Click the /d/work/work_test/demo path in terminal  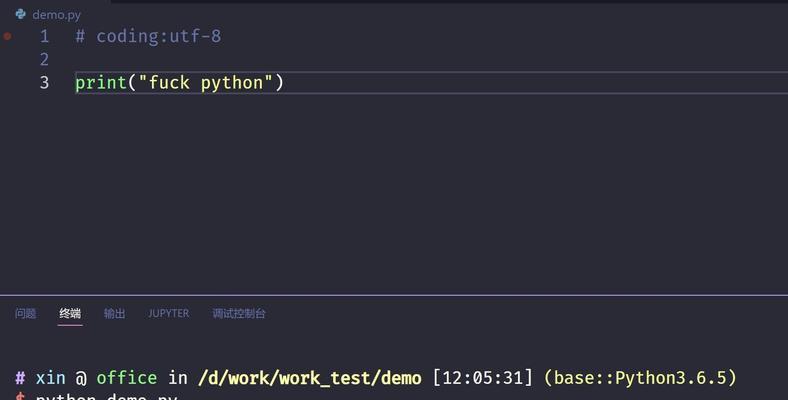(310, 378)
